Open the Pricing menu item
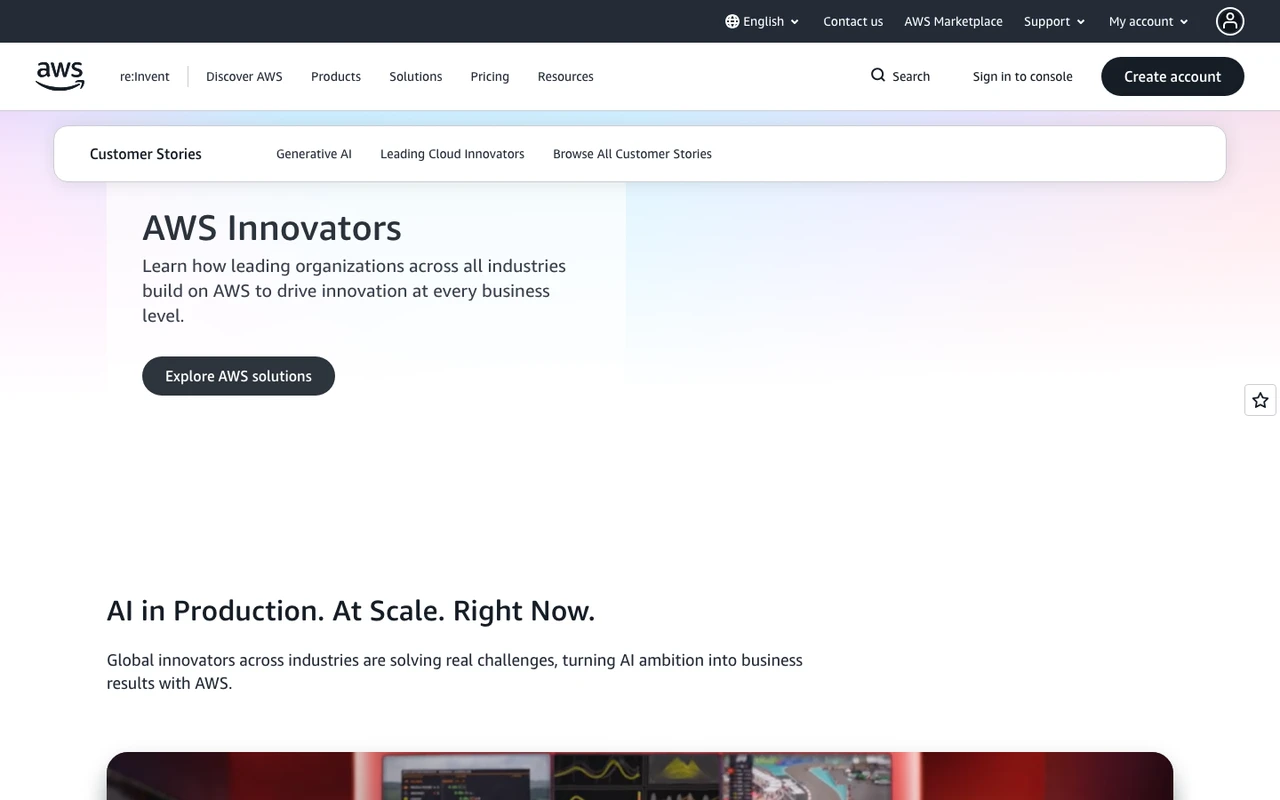This screenshot has width=1280, height=800. [490, 76]
